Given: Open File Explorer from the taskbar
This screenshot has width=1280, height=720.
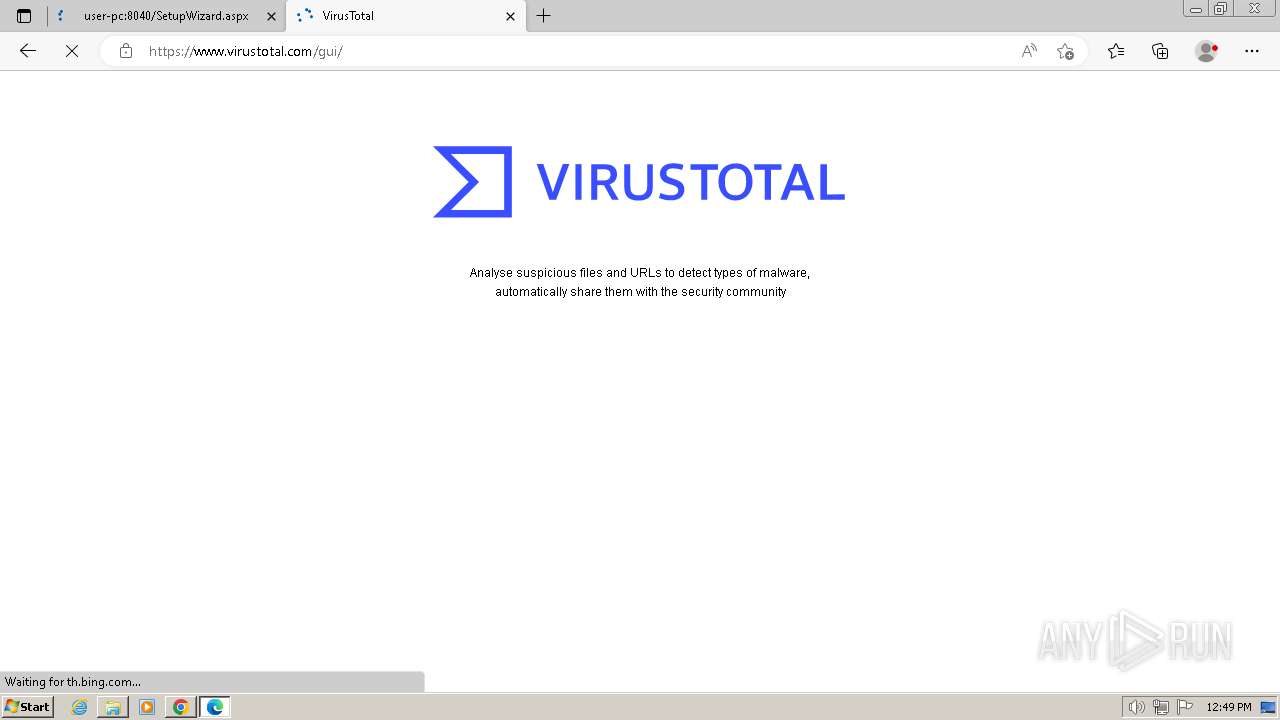Looking at the screenshot, I should click(x=113, y=707).
